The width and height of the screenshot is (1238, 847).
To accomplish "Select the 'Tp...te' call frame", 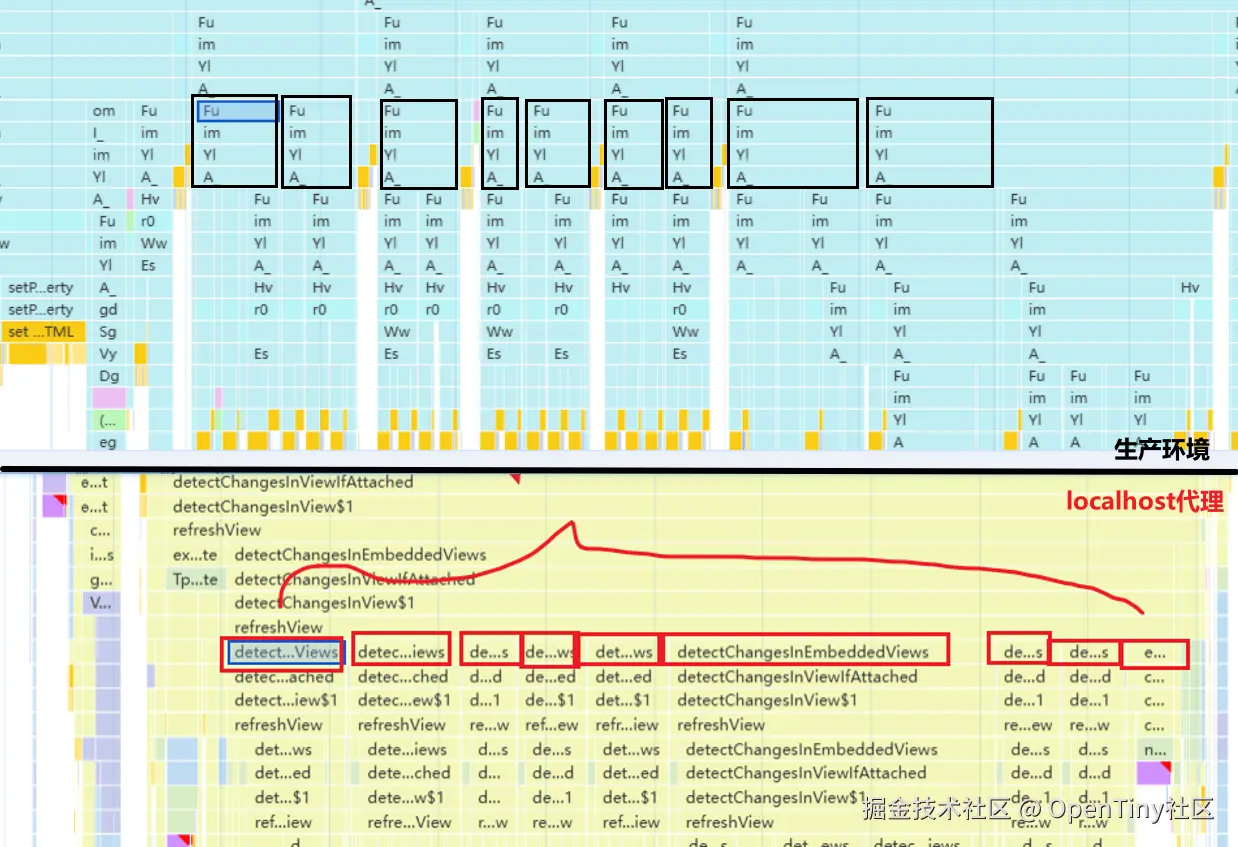I will click(x=195, y=579).
